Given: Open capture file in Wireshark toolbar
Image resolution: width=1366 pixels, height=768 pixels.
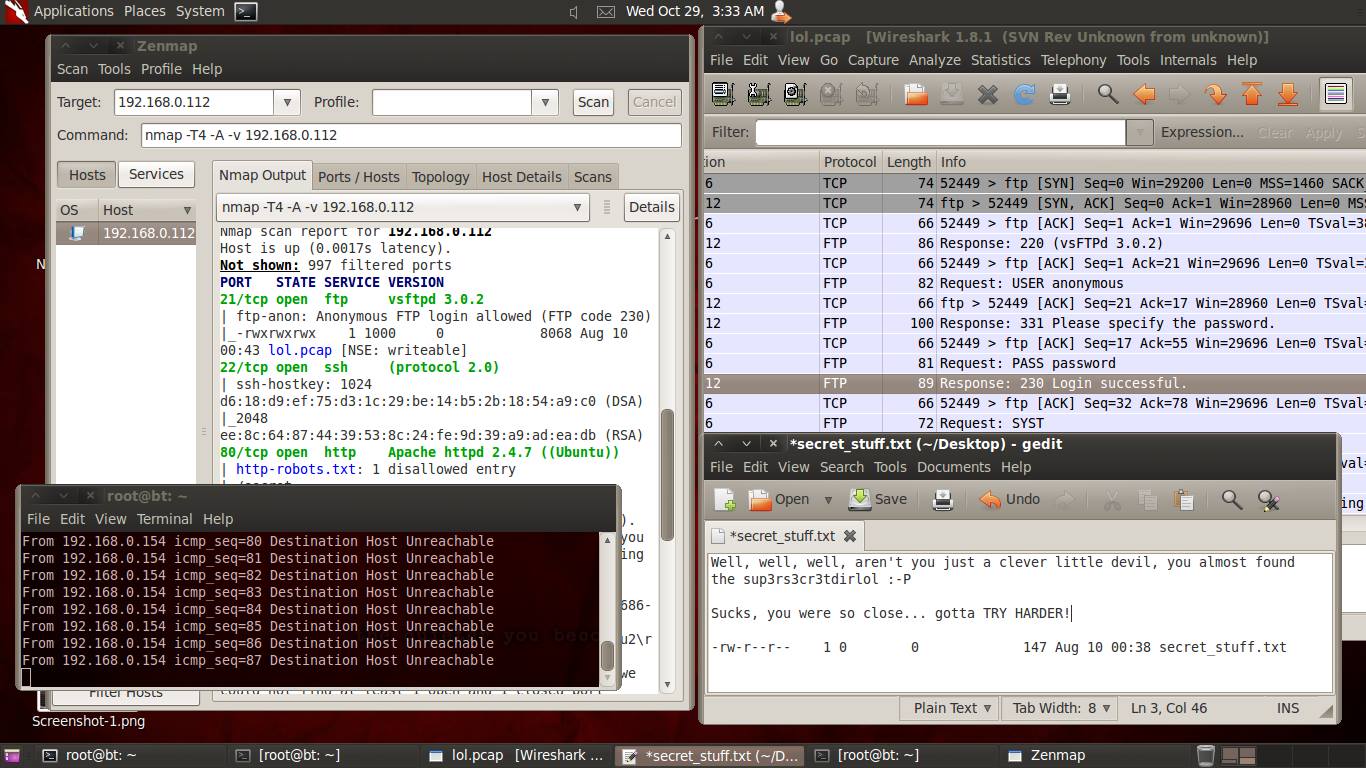Looking at the screenshot, I should click(x=916, y=94).
